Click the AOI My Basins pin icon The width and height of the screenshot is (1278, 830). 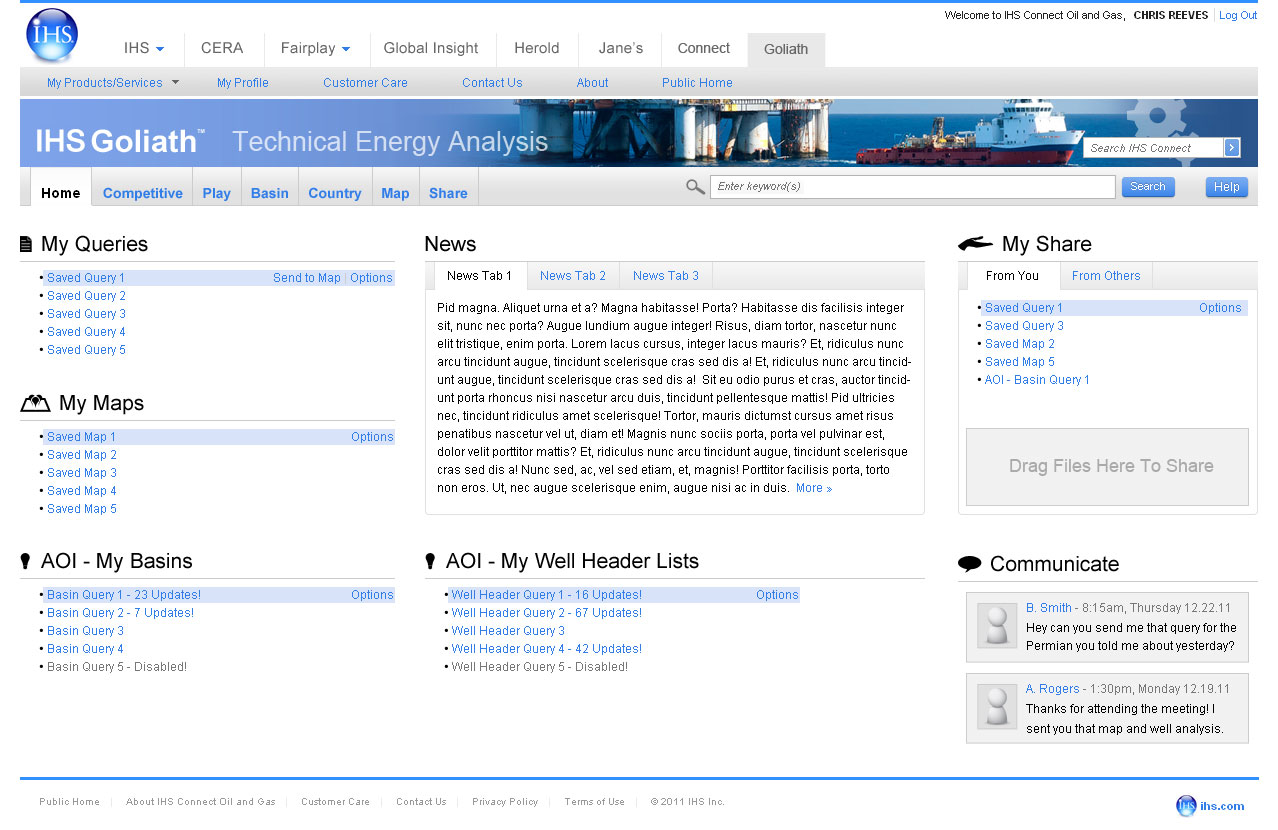click(26, 562)
